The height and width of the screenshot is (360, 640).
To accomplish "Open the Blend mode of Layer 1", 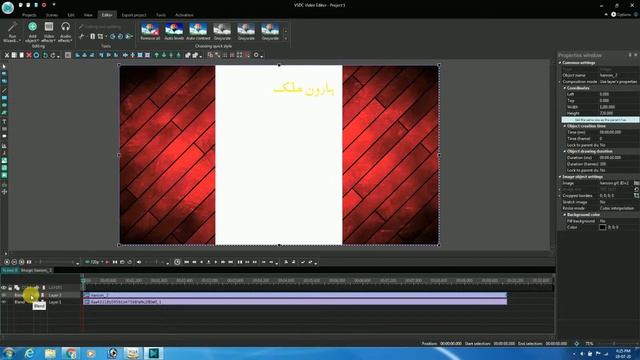I will pyautogui.click(x=20, y=302).
